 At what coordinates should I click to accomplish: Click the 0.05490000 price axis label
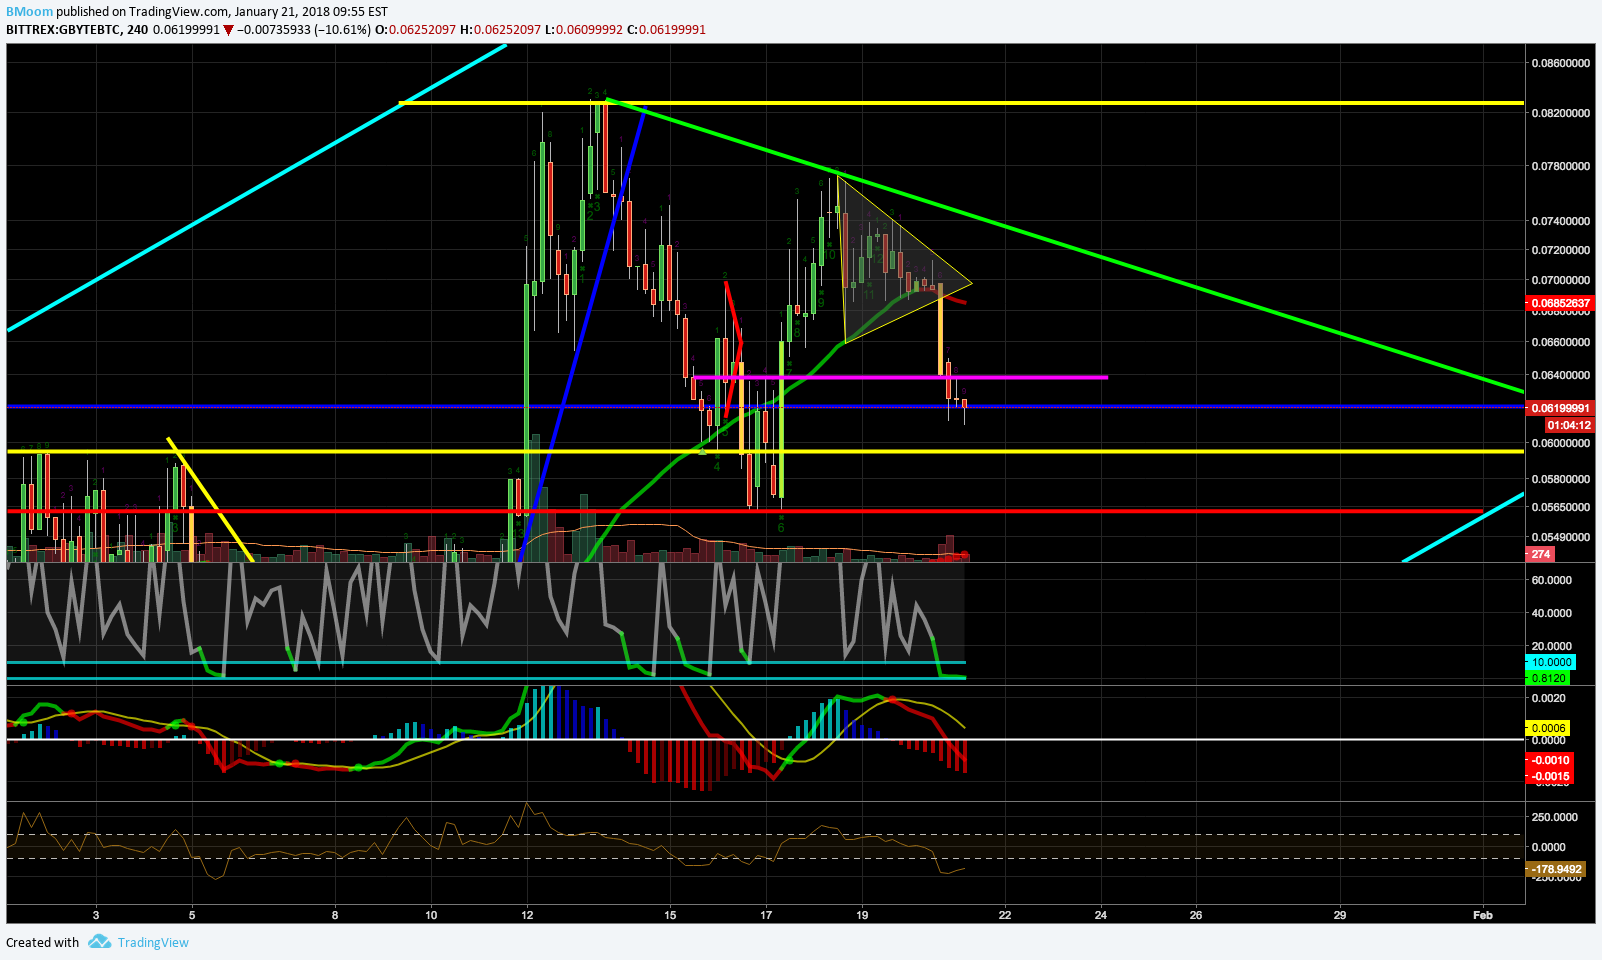[x=1561, y=537]
